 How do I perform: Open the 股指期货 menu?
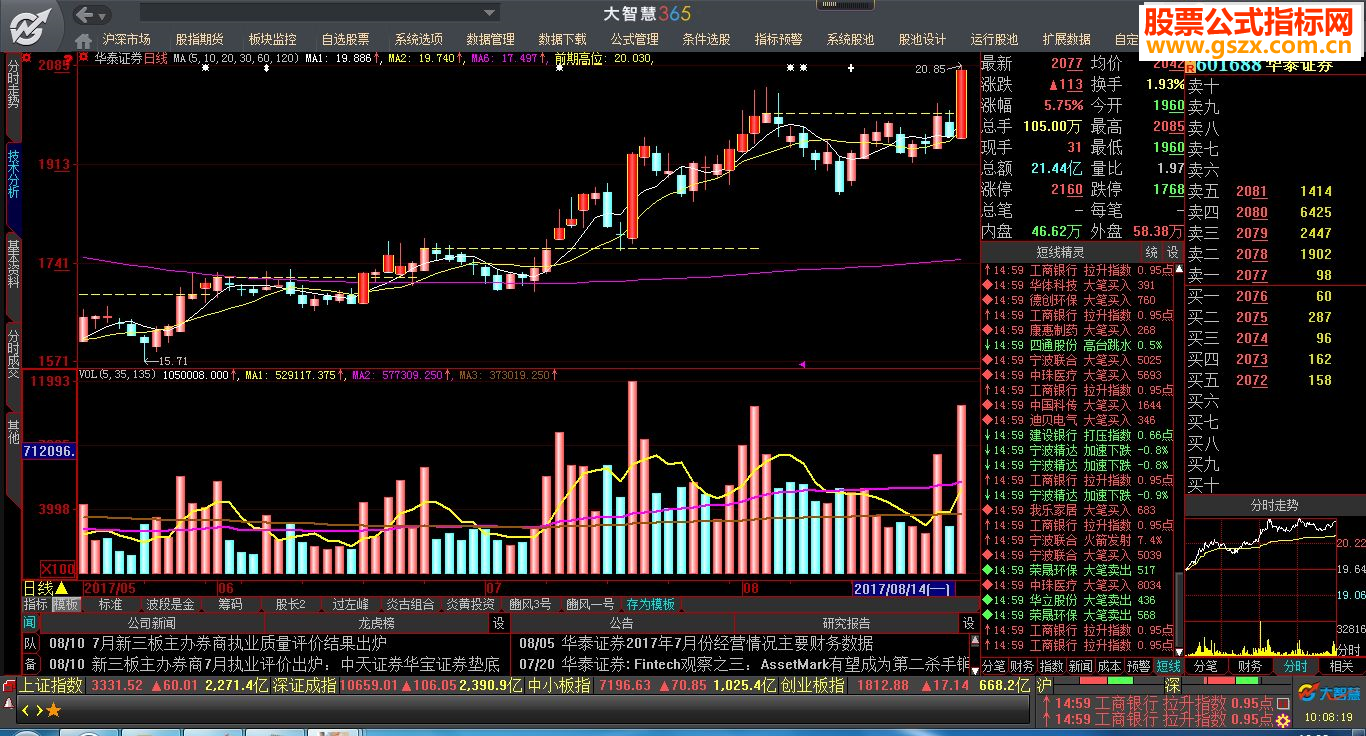(199, 39)
